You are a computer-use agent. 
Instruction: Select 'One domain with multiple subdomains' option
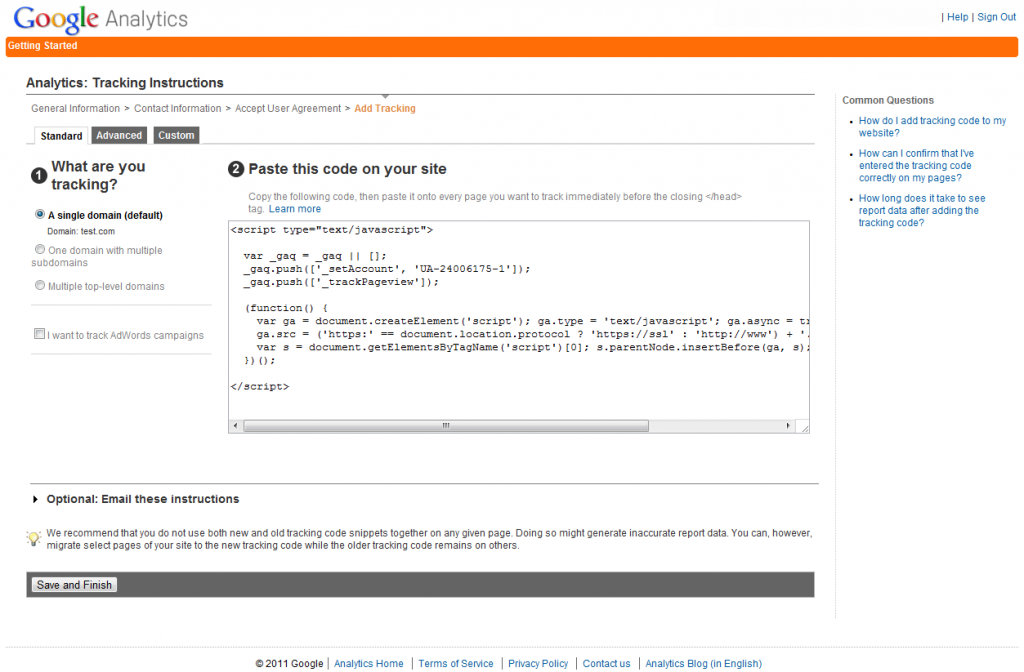click(40, 249)
